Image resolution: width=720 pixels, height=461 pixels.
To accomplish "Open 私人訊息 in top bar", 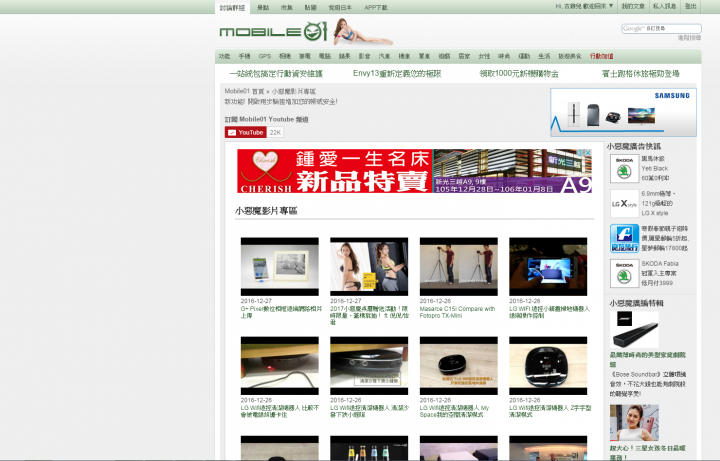I will (x=664, y=6).
